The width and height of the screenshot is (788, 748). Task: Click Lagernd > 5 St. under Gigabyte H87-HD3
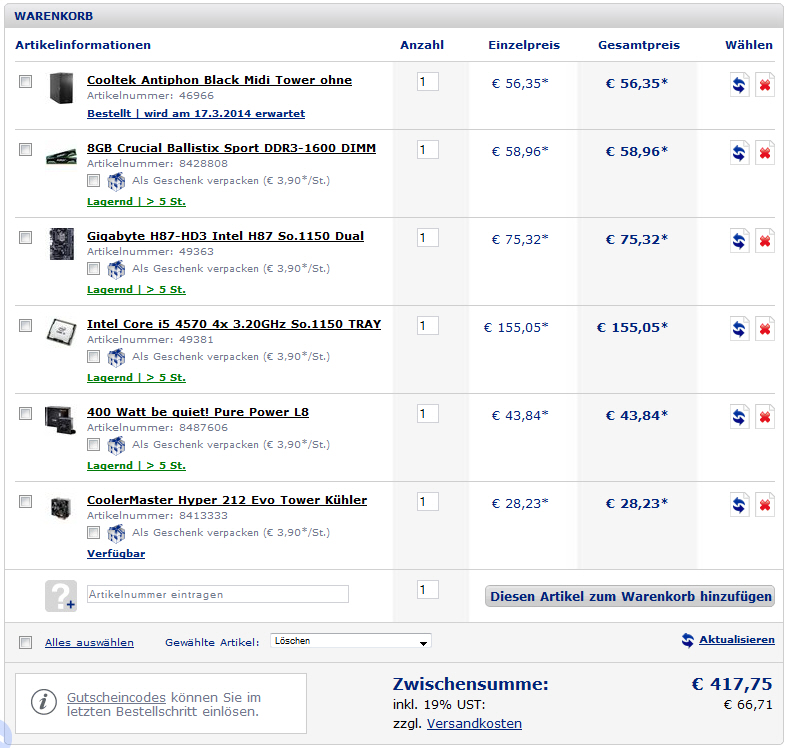(x=136, y=290)
